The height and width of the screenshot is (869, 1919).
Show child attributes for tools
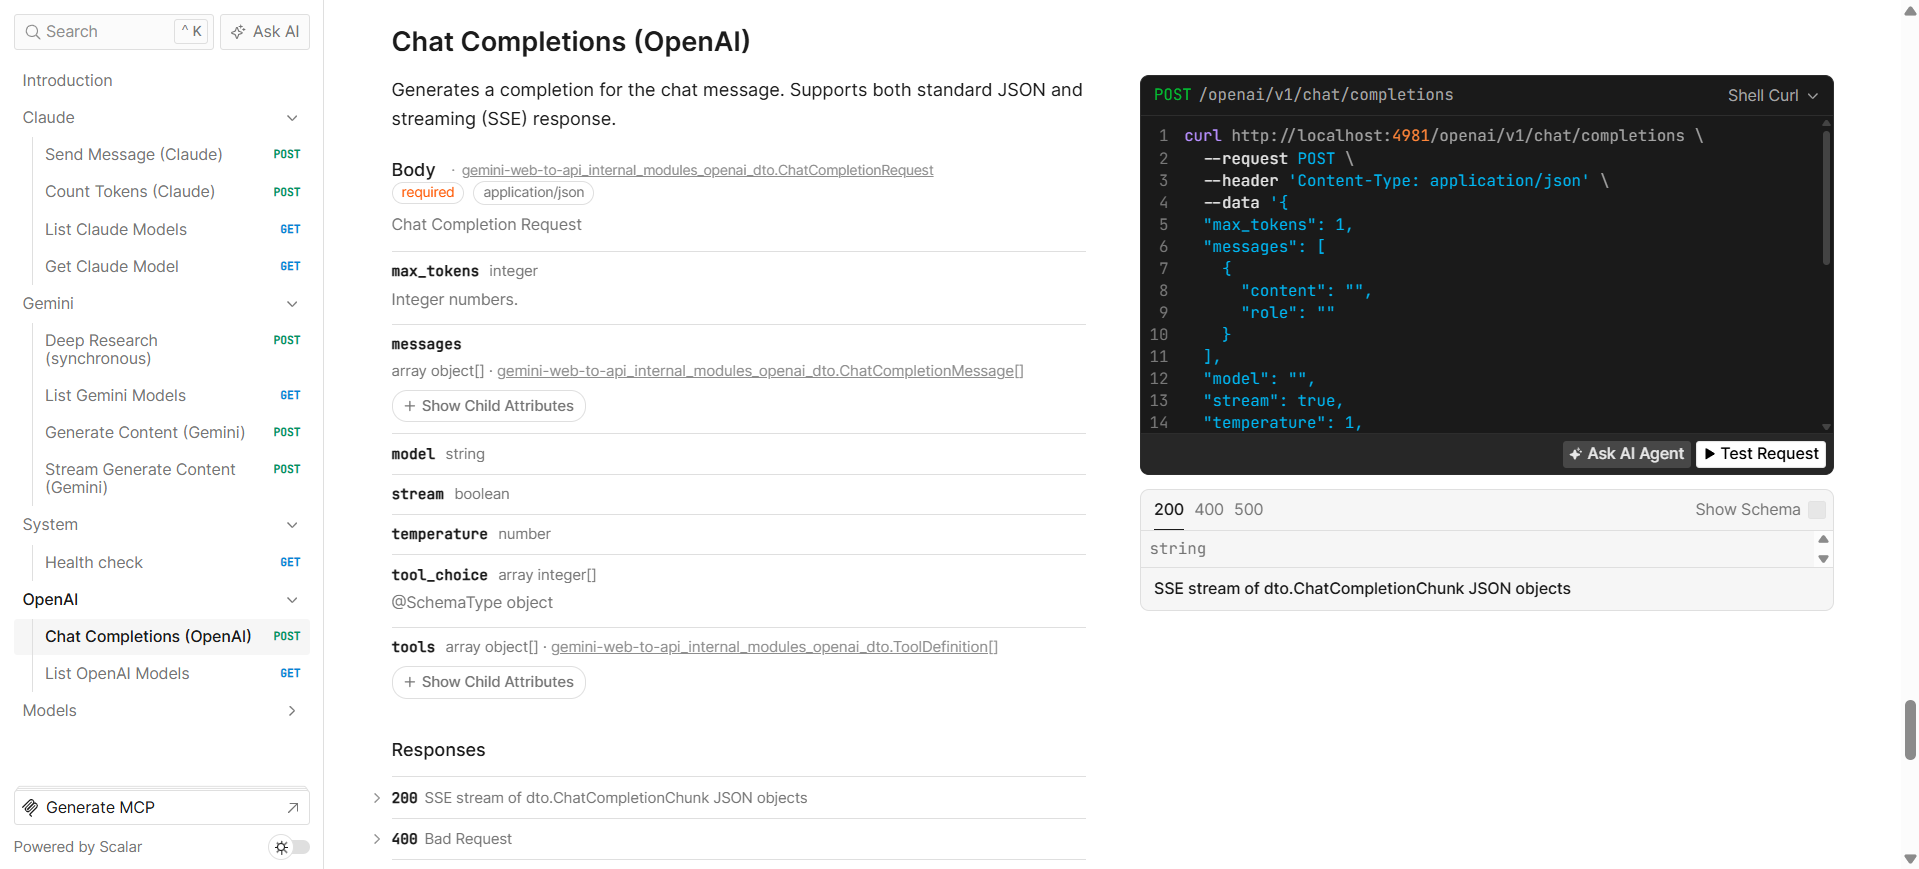488,682
